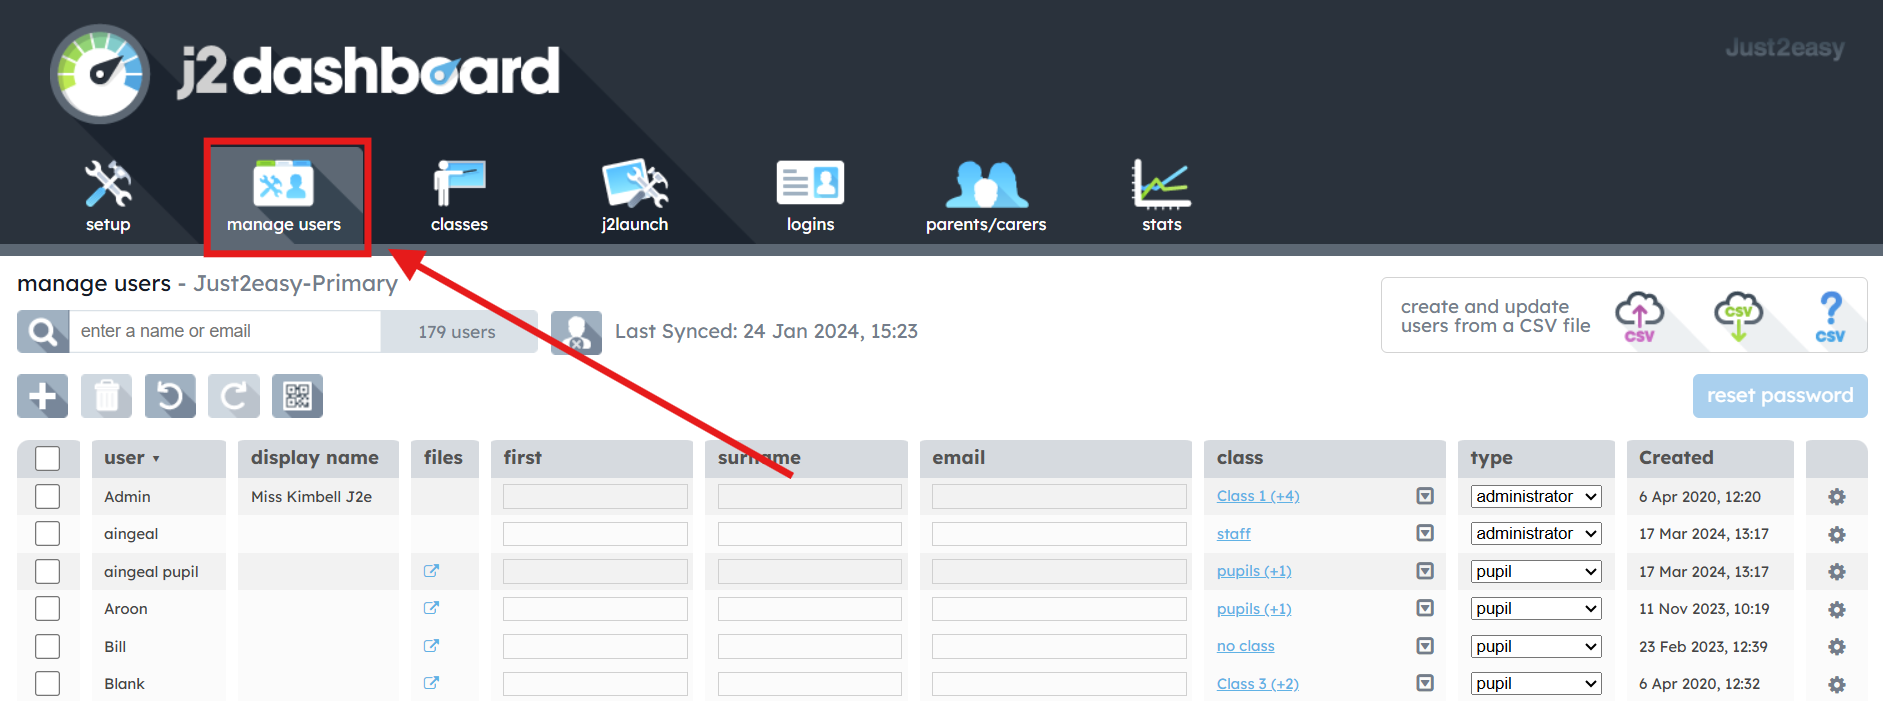Open type dropdown for aingeal
1883x701 pixels.
point(1536,533)
